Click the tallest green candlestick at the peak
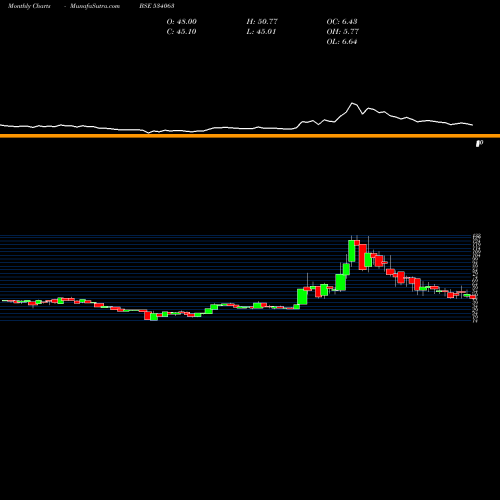This screenshot has width=500, height=500. tap(351, 251)
